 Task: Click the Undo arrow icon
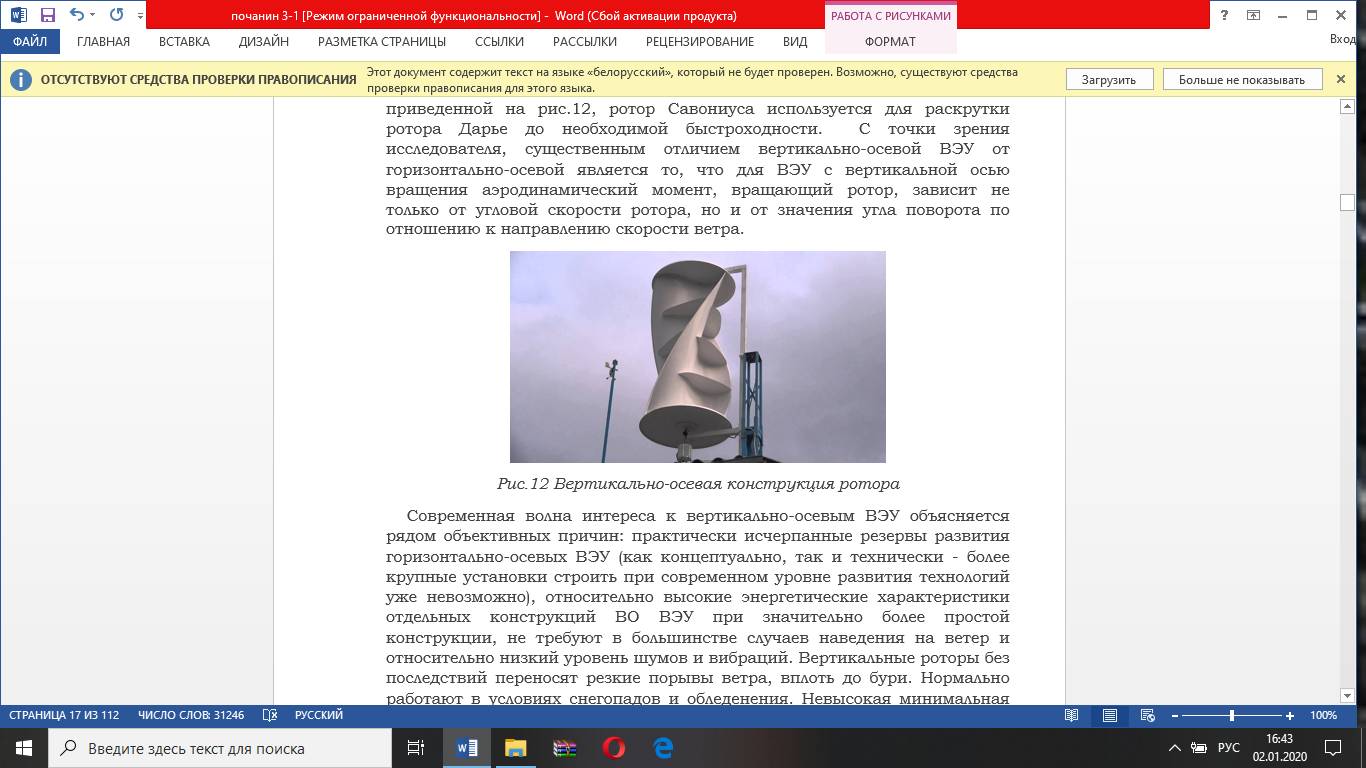point(76,15)
